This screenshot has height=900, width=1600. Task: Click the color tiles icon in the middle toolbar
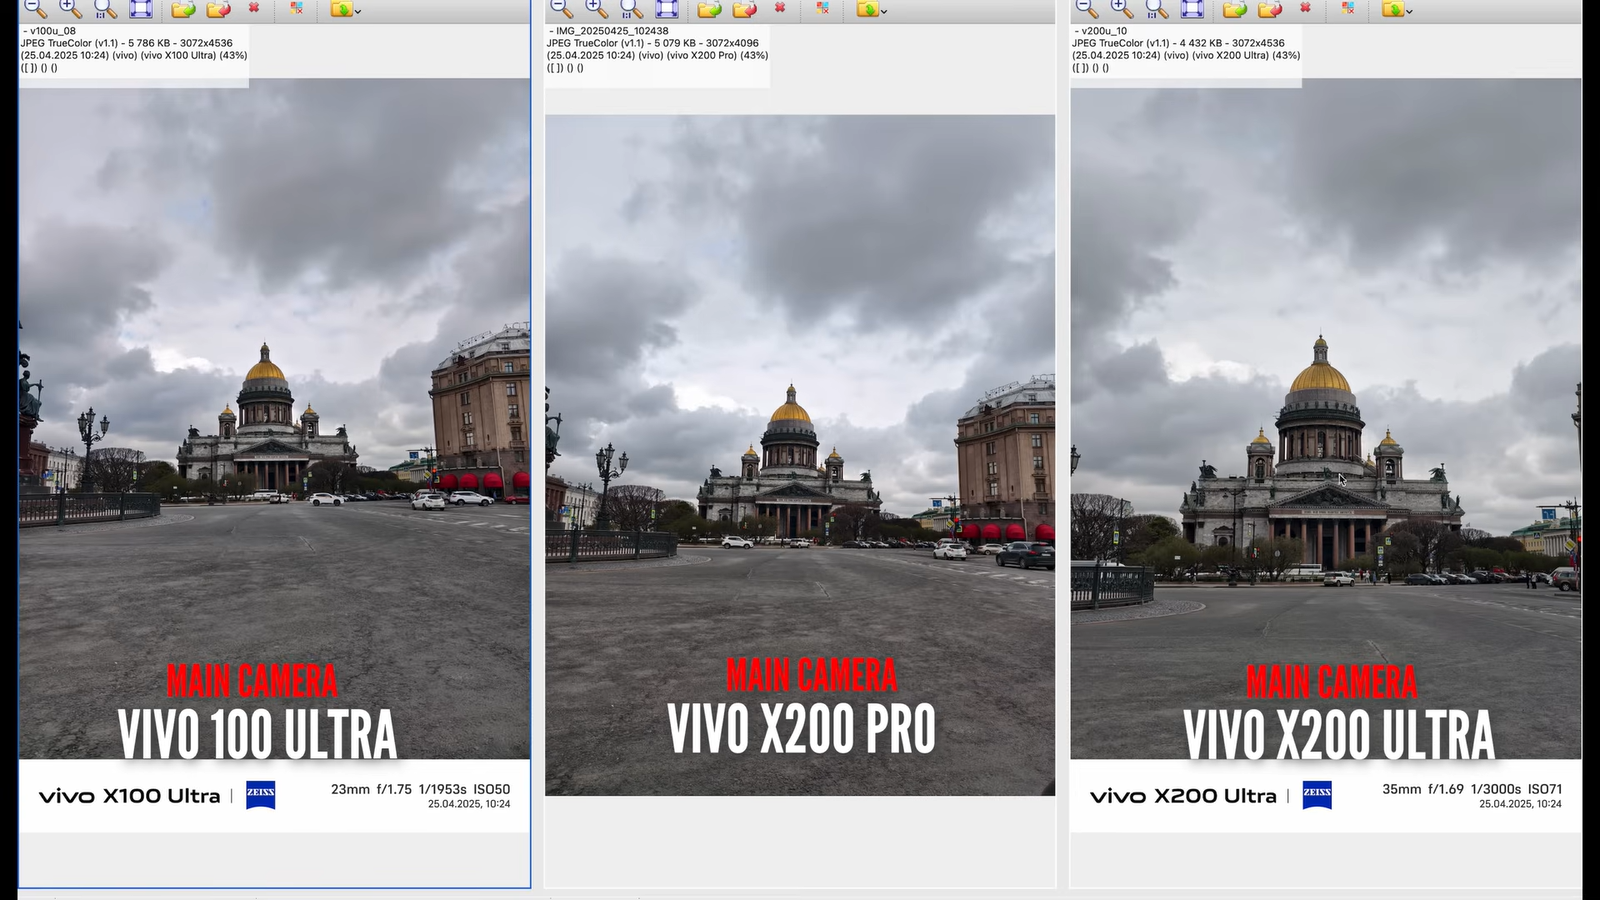point(822,10)
